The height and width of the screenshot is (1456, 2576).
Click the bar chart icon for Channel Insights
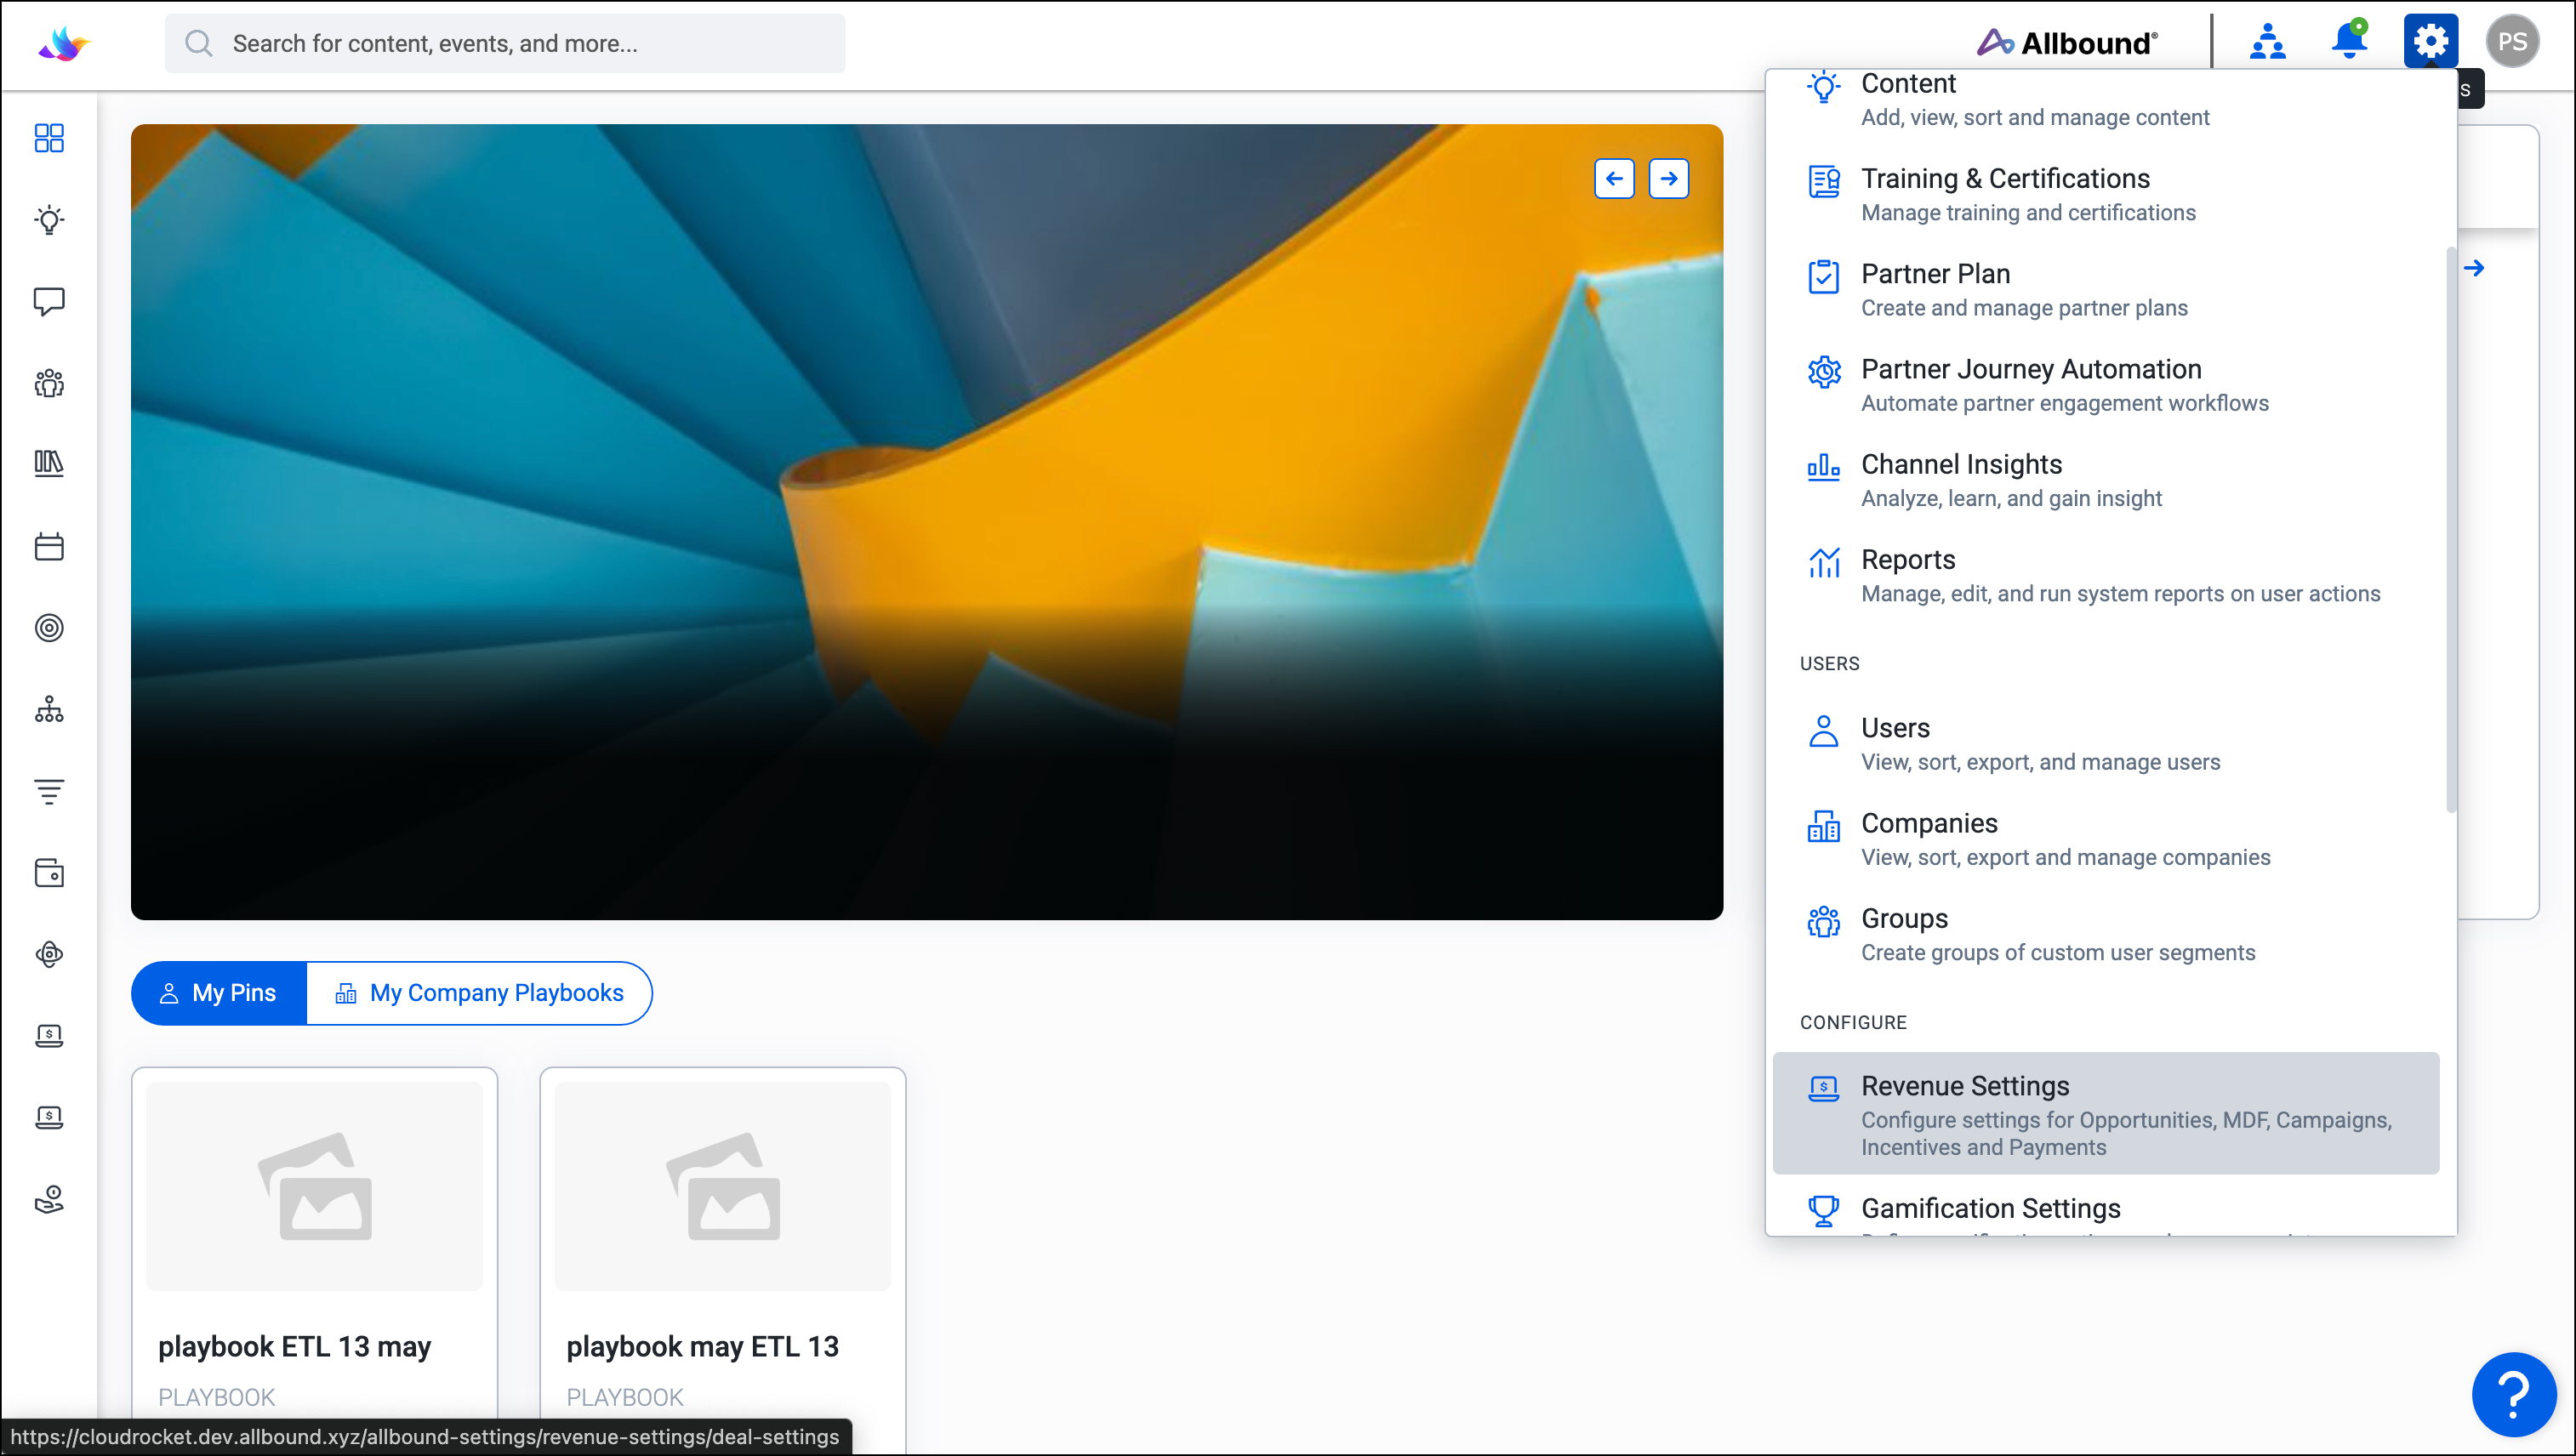(x=1823, y=467)
